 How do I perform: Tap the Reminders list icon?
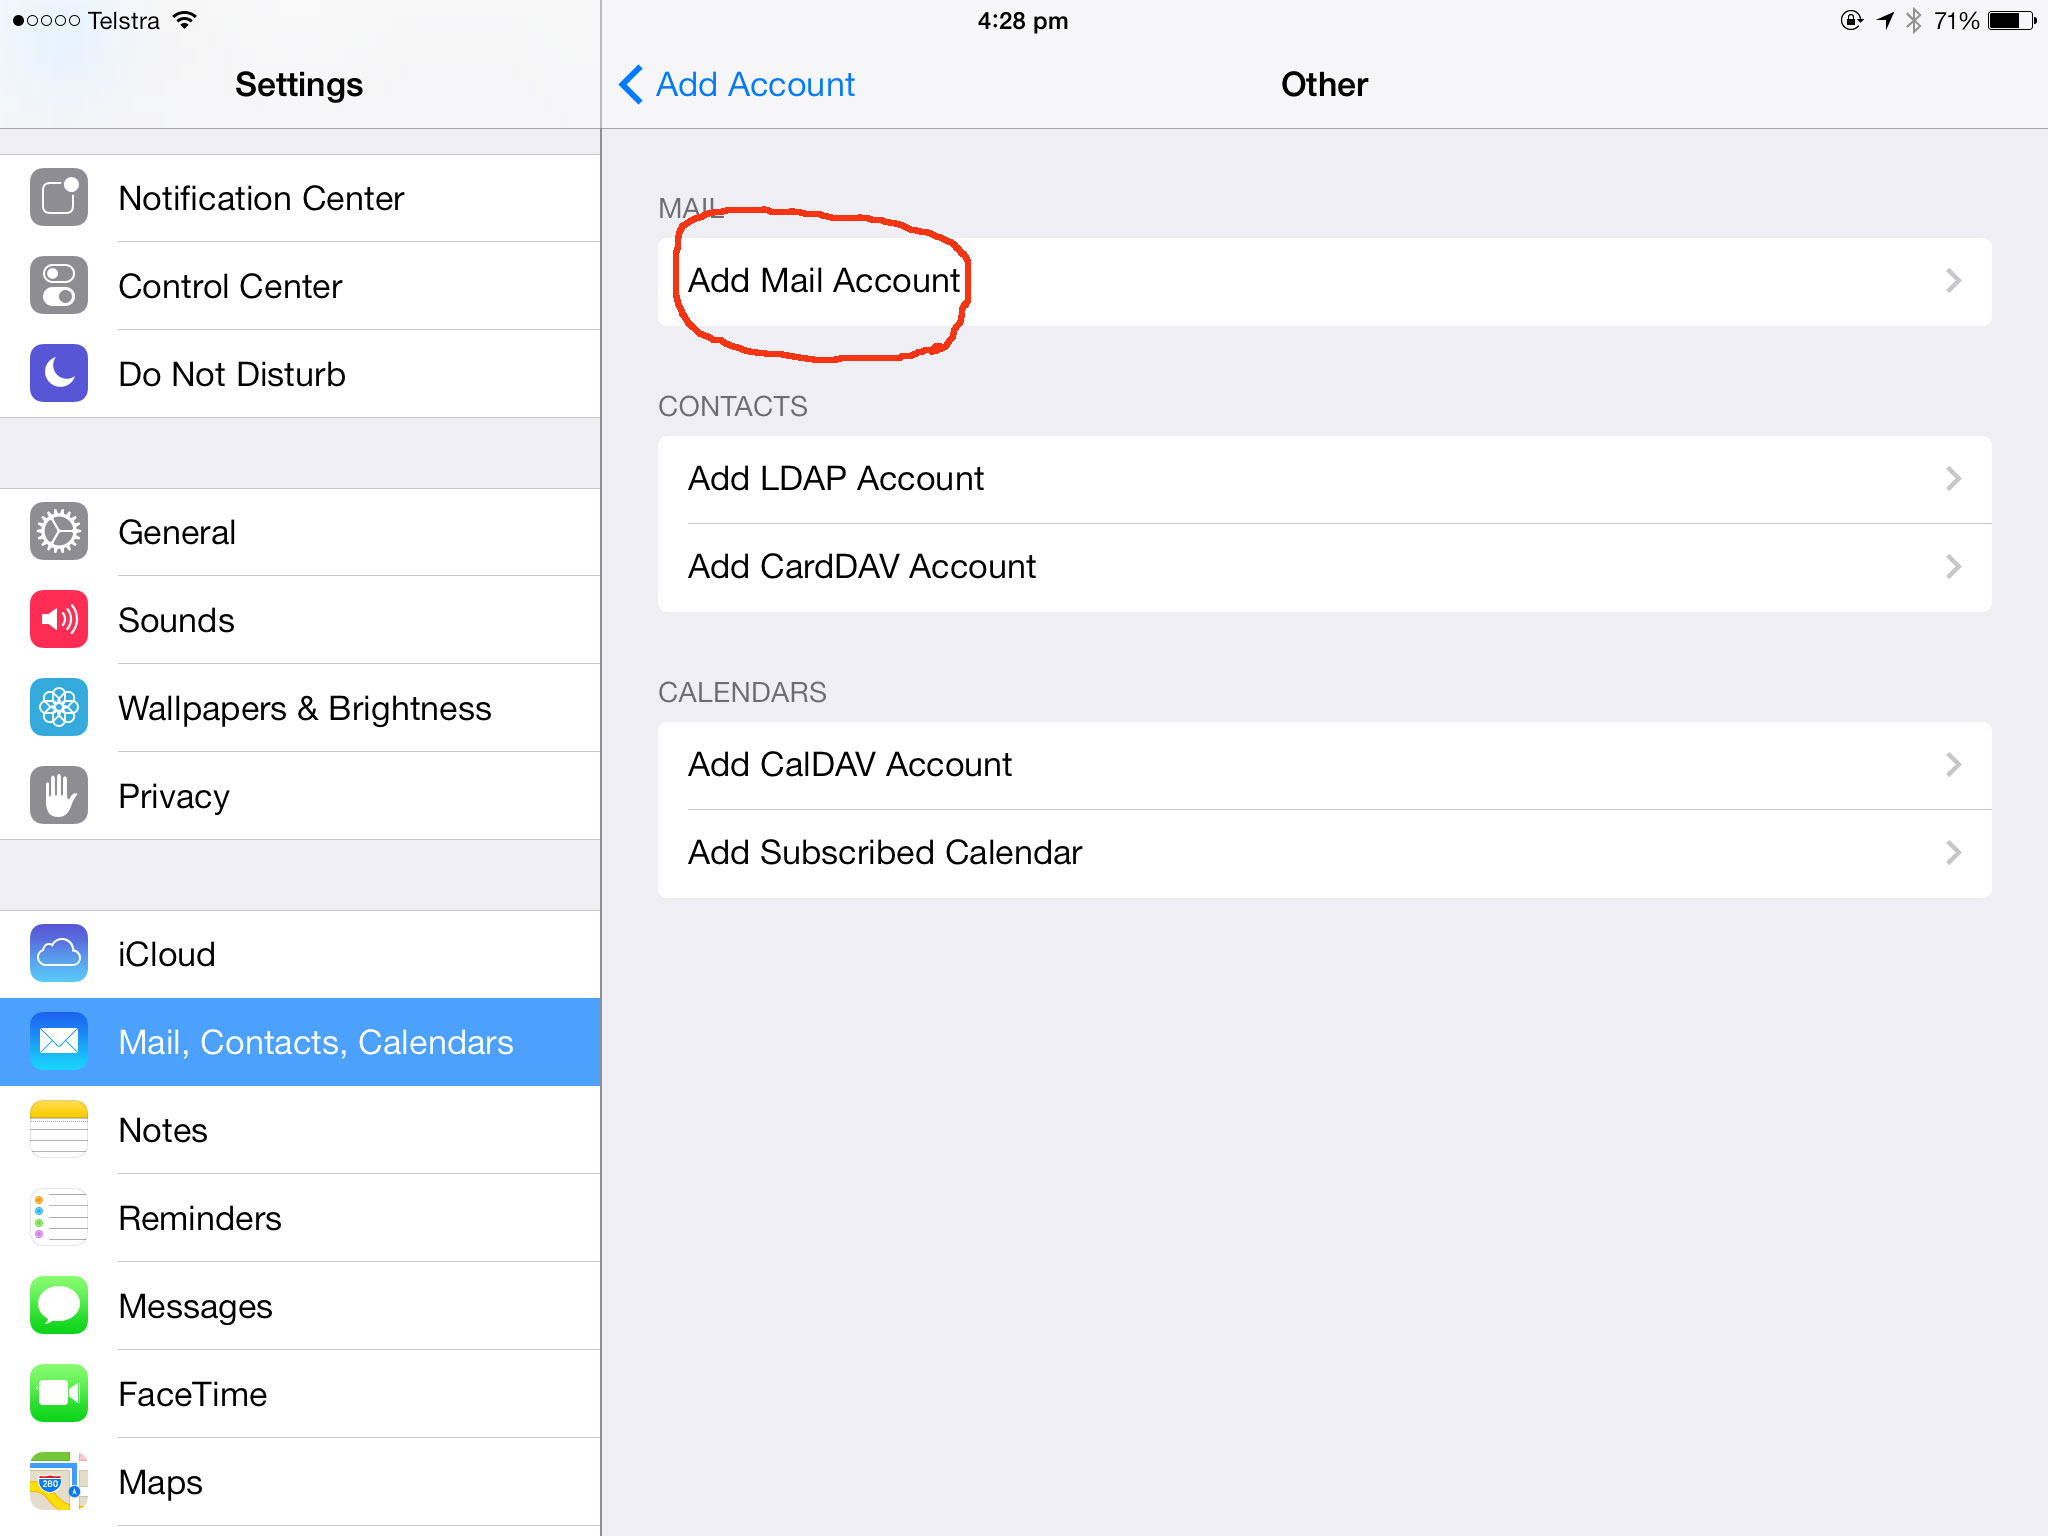(59, 1217)
